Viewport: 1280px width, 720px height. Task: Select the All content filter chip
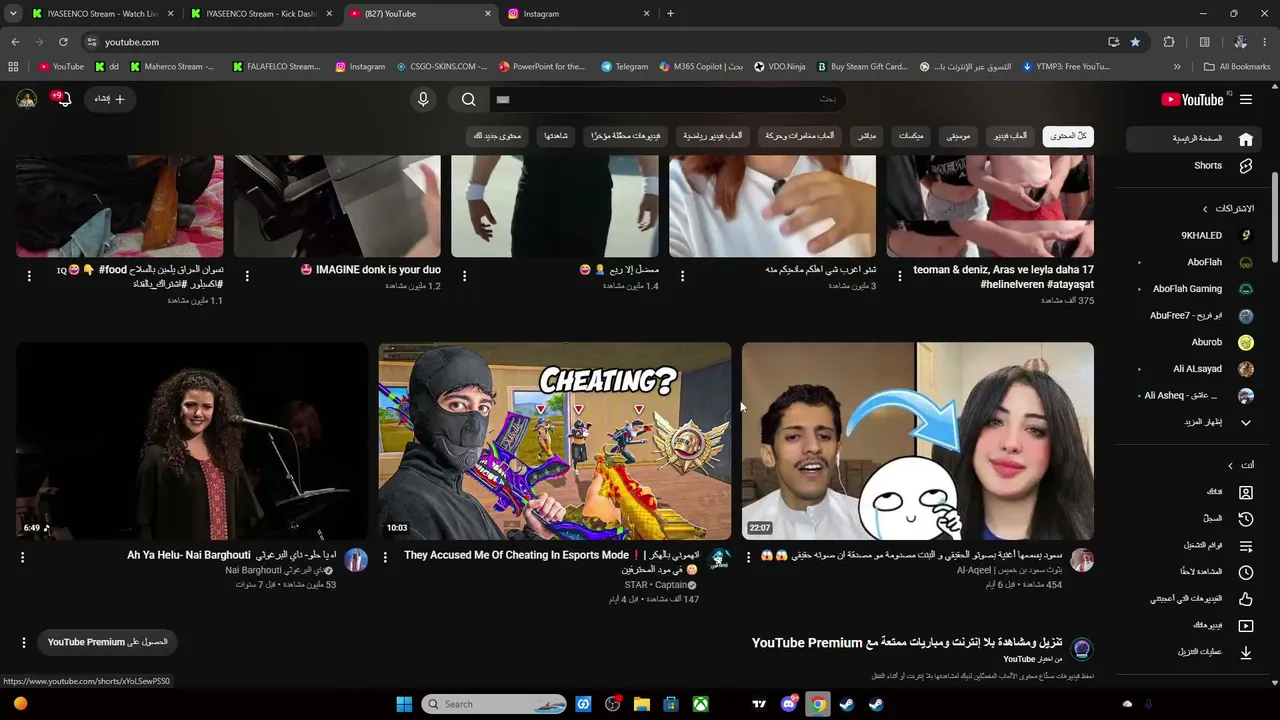point(1068,136)
